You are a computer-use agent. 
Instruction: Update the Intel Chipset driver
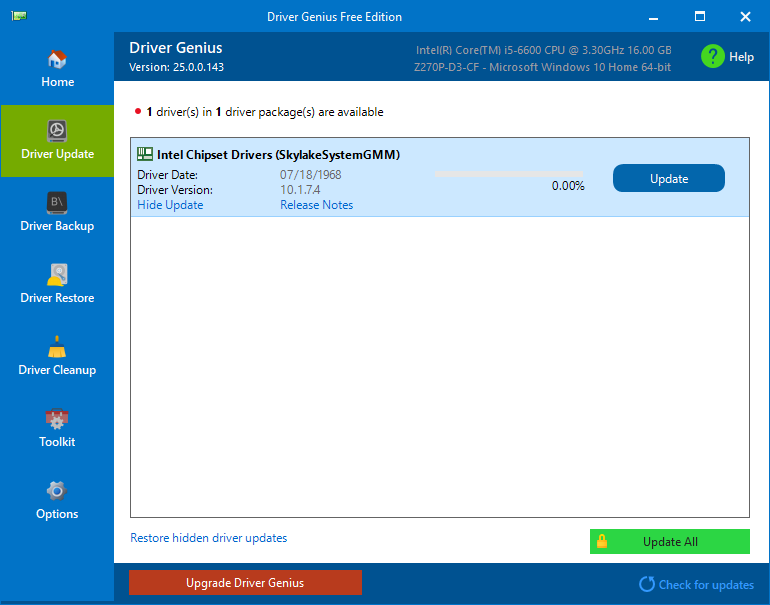[x=668, y=178]
